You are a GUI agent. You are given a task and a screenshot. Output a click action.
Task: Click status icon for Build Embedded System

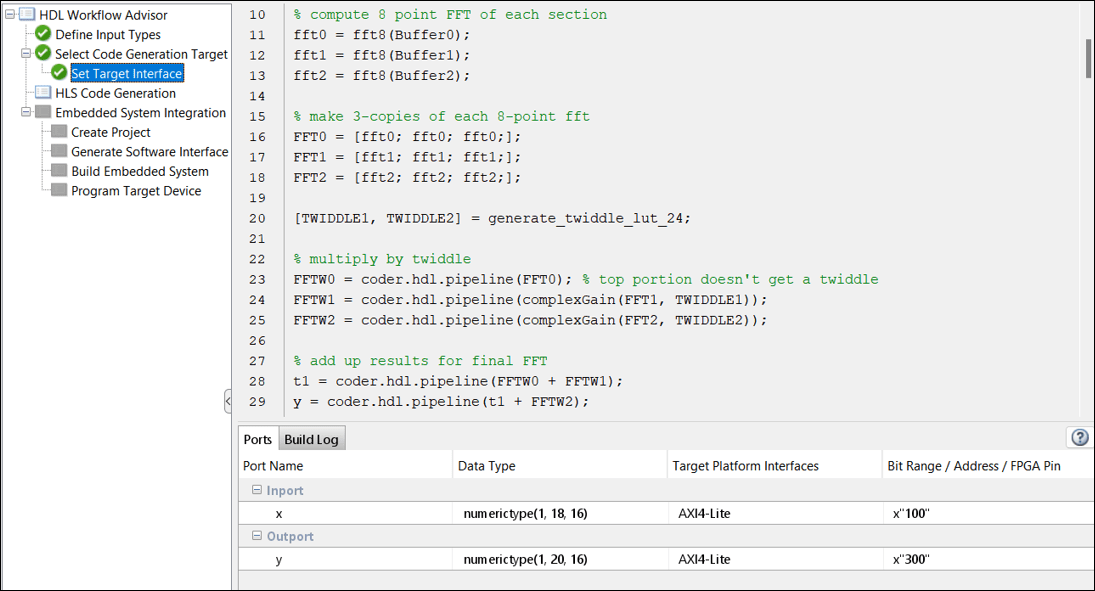click(57, 171)
